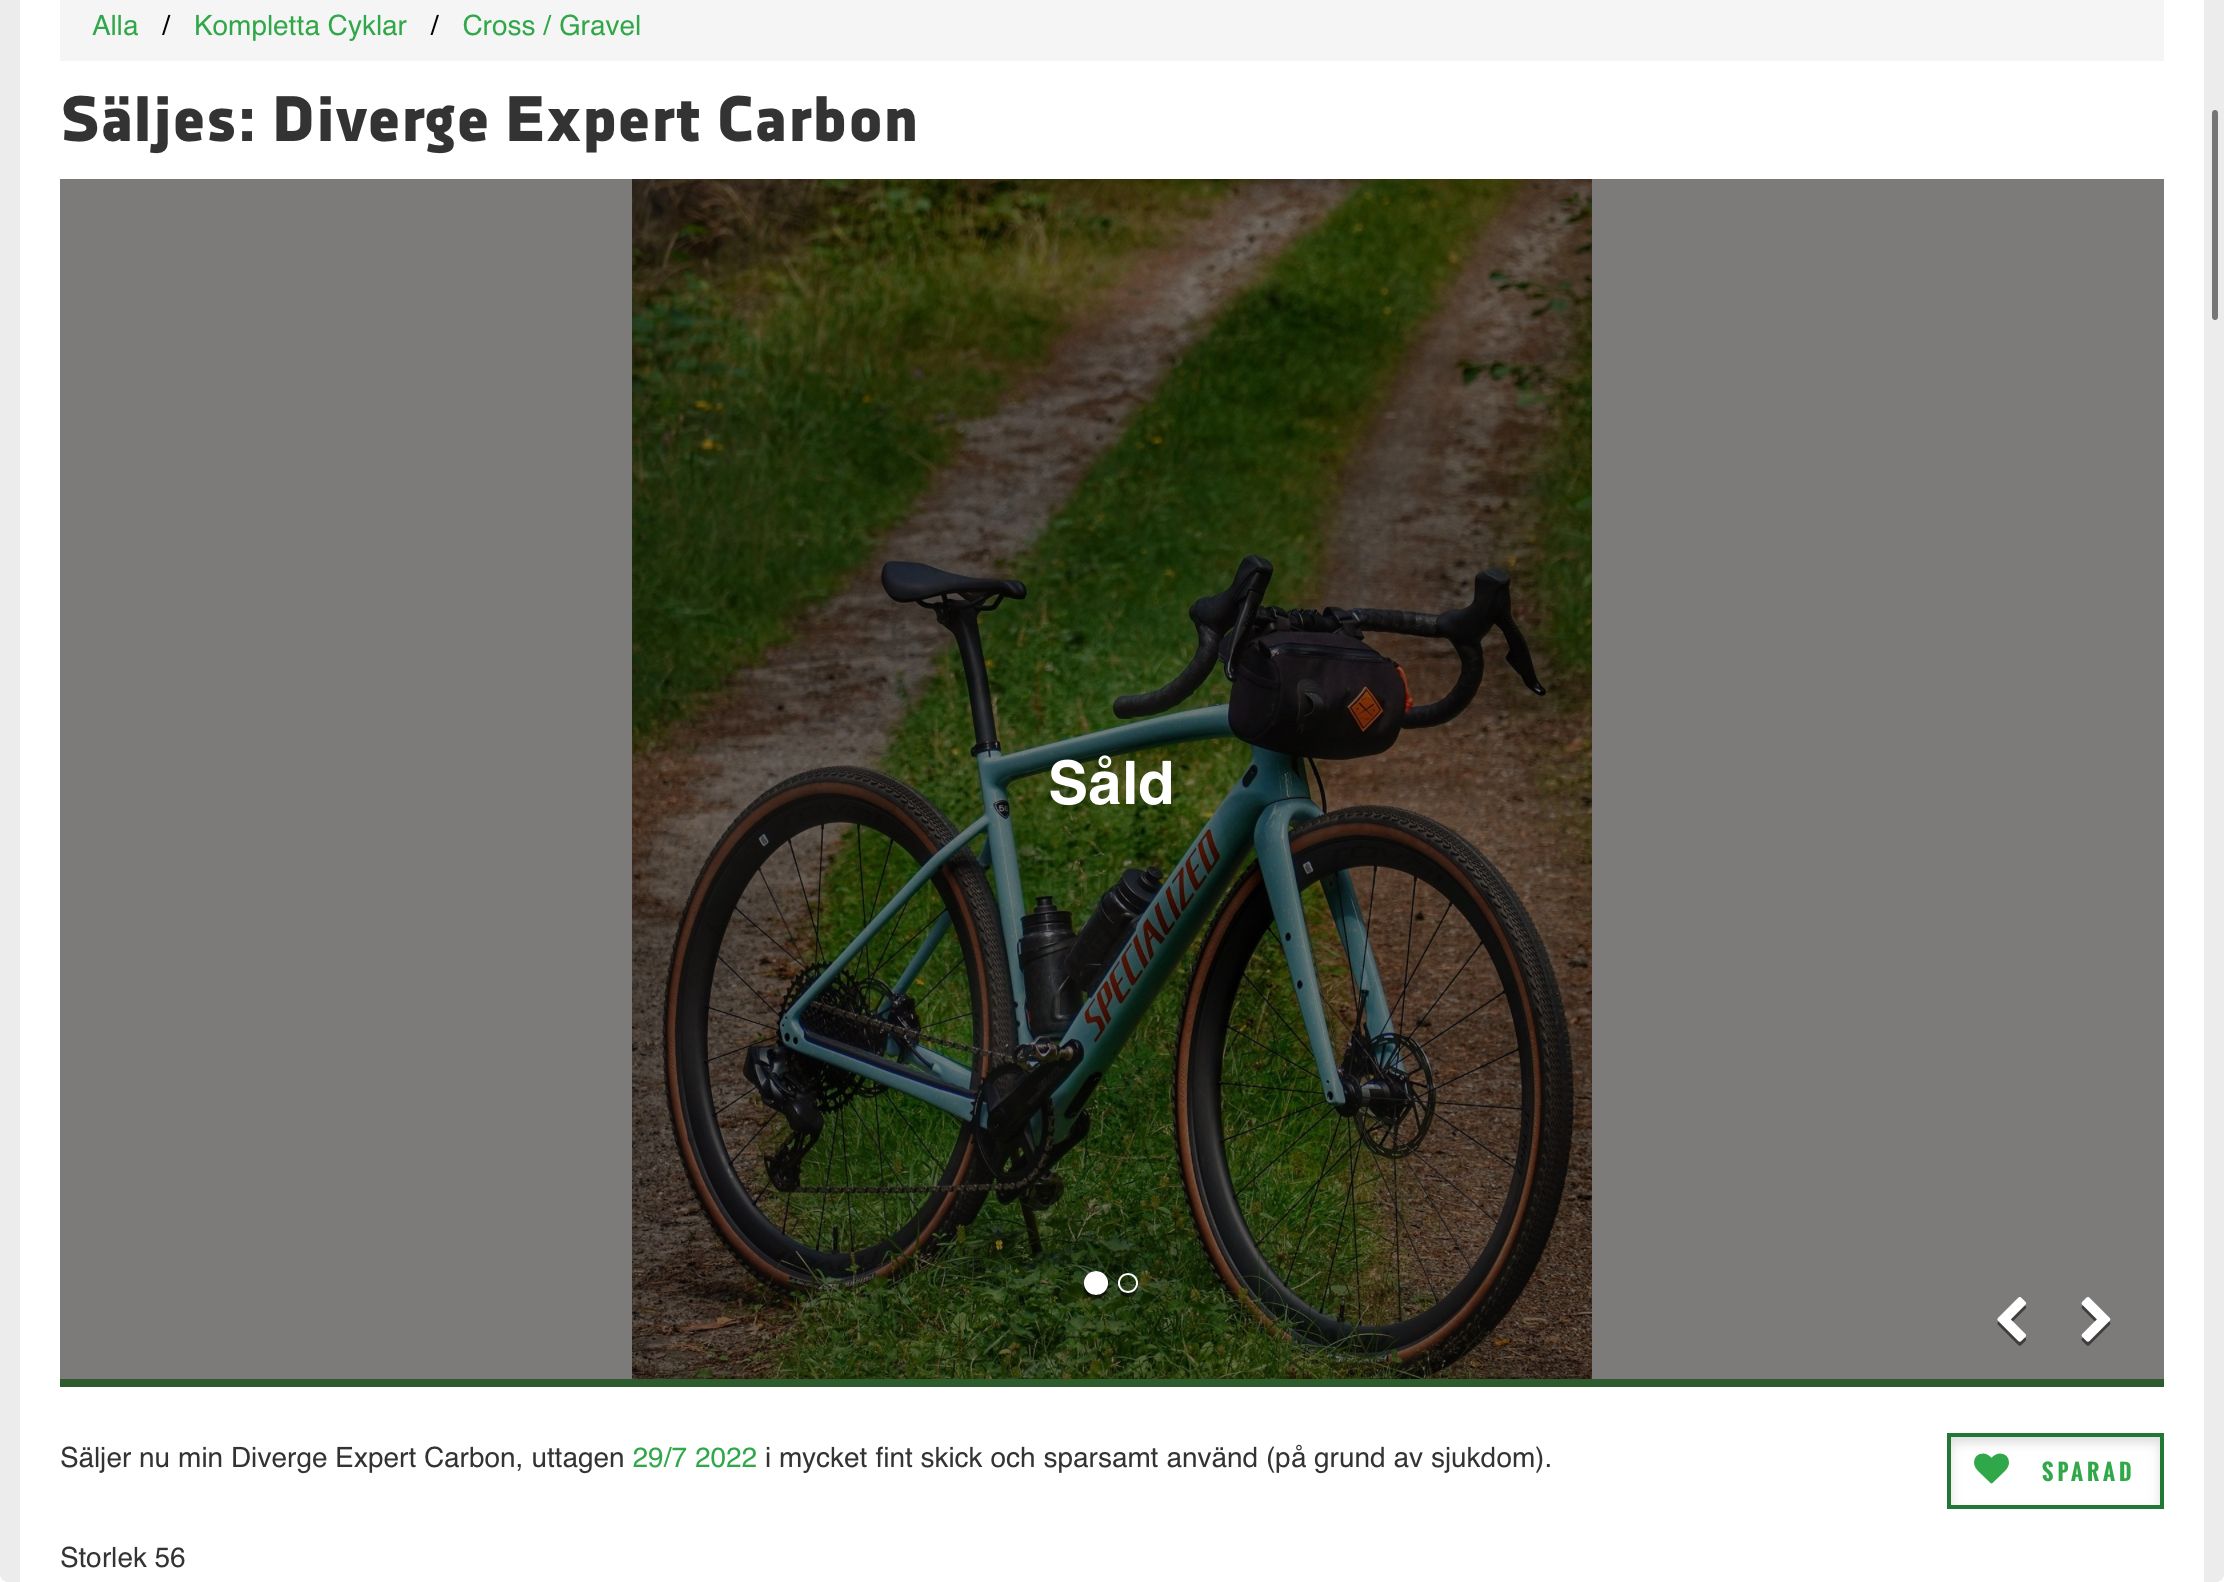Click the Såld overlay label
The height and width of the screenshot is (1582, 2224).
pyautogui.click(x=1111, y=783)
